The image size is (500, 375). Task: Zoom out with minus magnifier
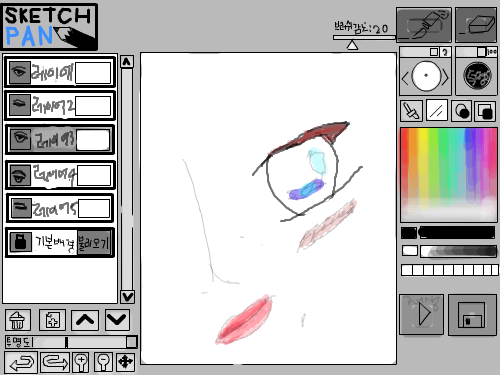[x=103, y=362]
